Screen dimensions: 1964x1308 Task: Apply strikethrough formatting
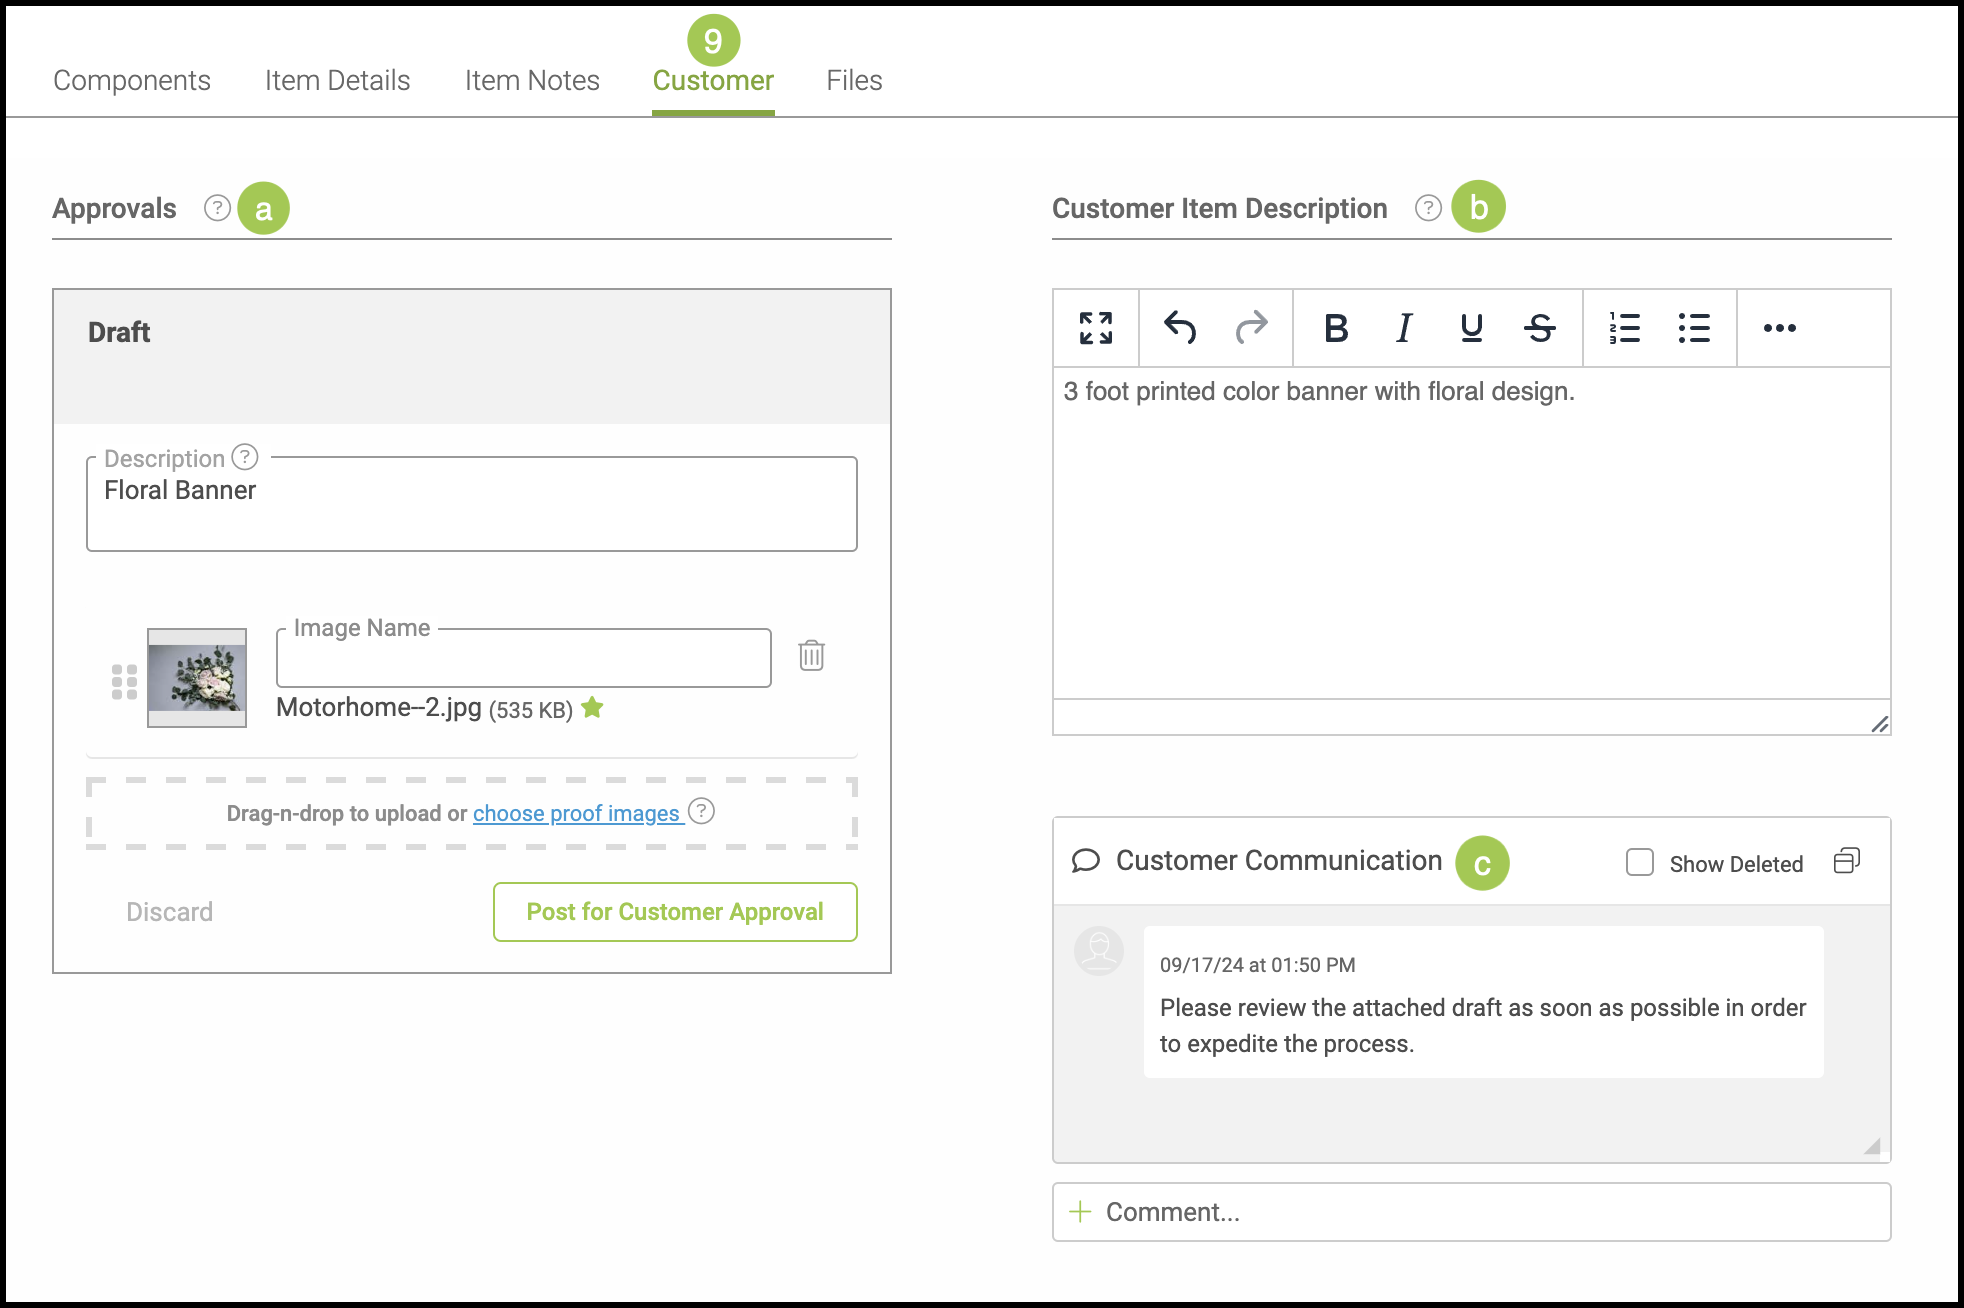pyautogui.click(x=1540, y=328)
